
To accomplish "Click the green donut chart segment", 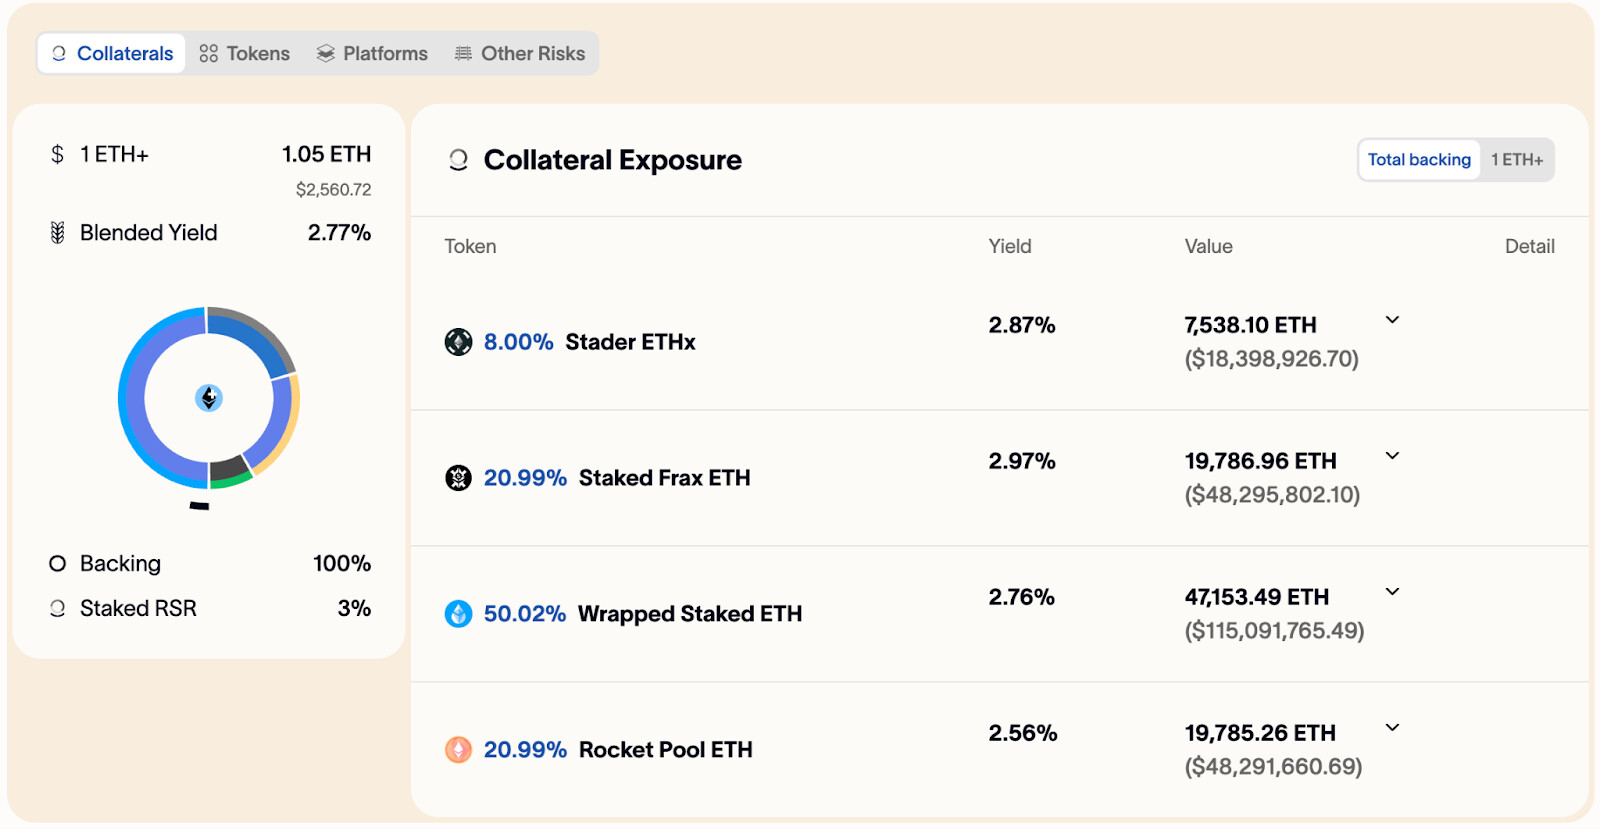I will click(233, 481).
